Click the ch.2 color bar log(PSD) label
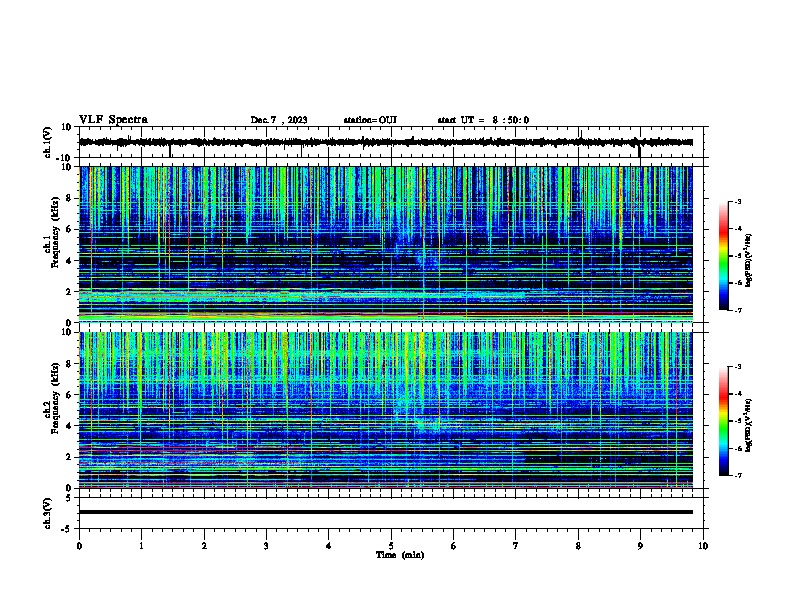Viewport: 792px width, 612px height. 748,425
